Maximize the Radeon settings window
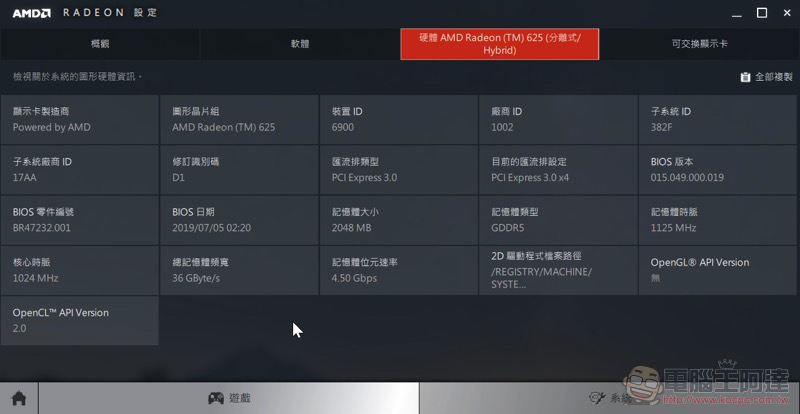Viewport: 800px width, 414px height. (x=762, y=13)
